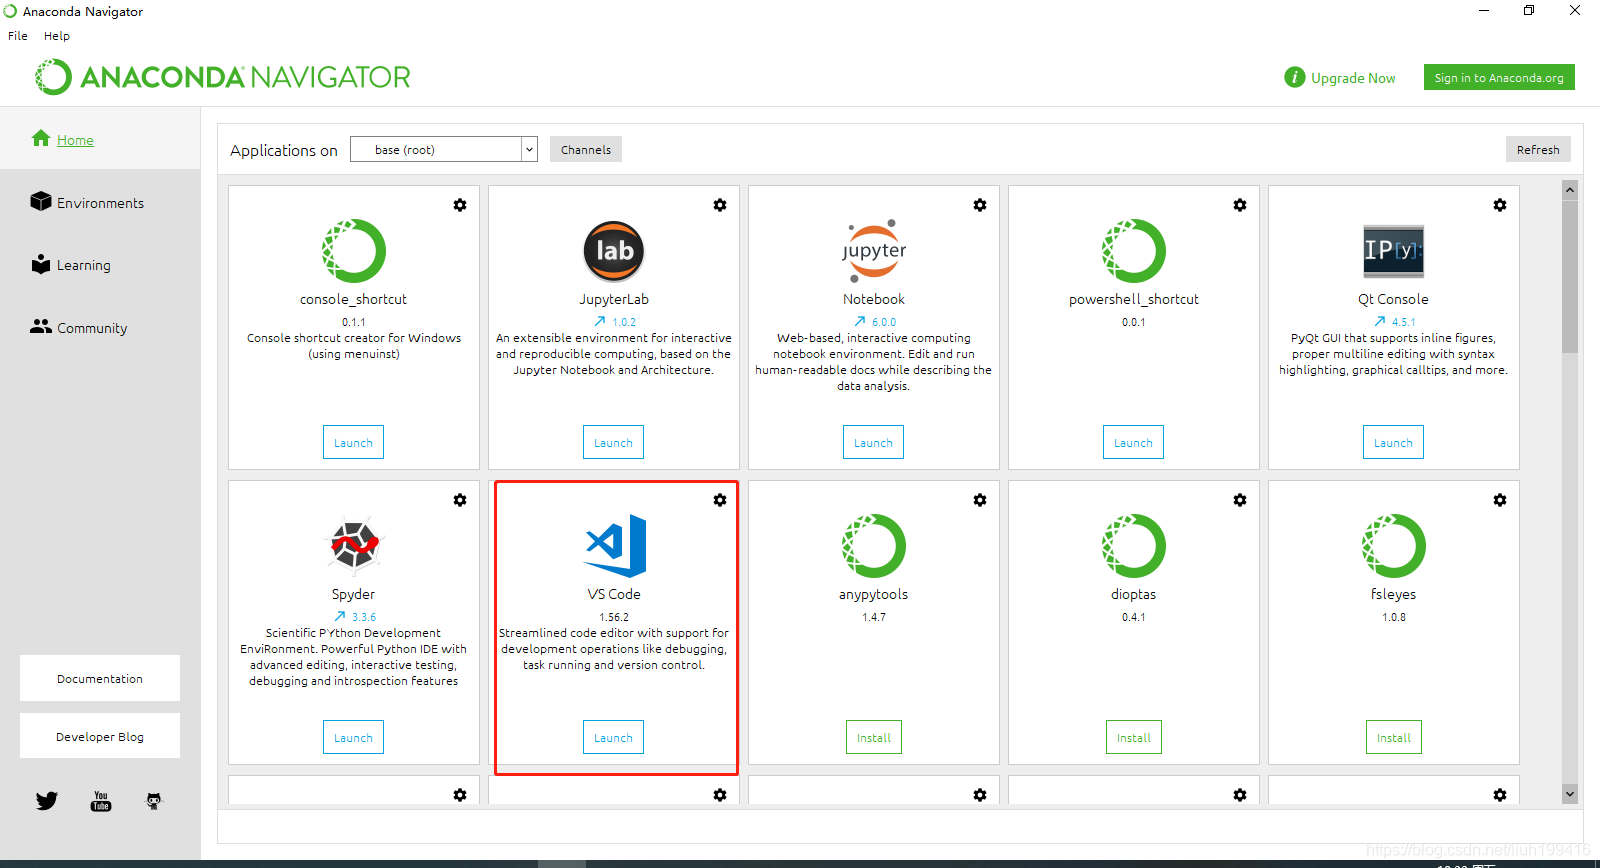The width and height of the screenshot is (1600, 868).
Task: Open the Developer Blog button
Action: [x=100, y=736]
